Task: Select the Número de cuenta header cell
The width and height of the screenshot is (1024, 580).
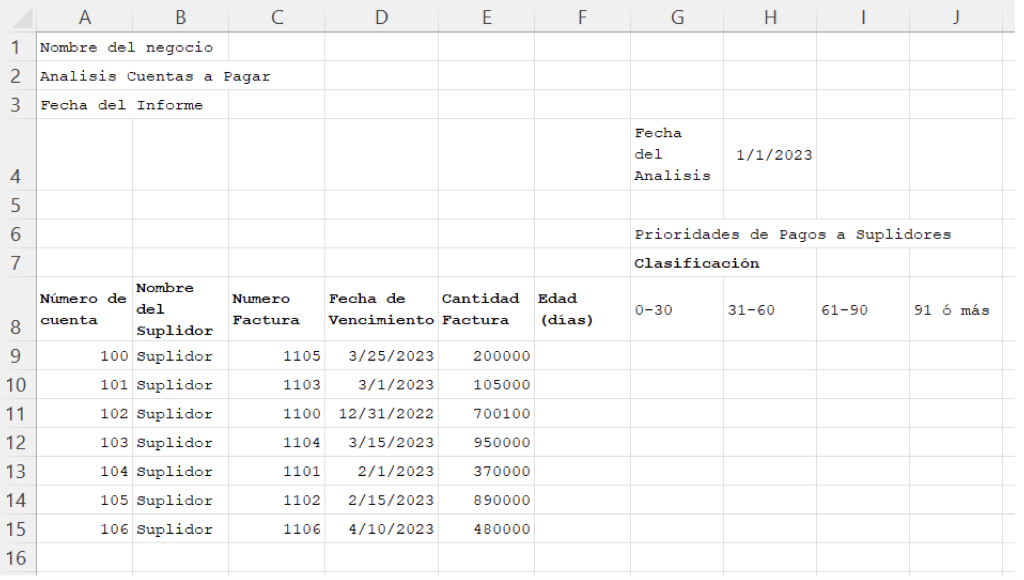Action: [x=85, y=308]
